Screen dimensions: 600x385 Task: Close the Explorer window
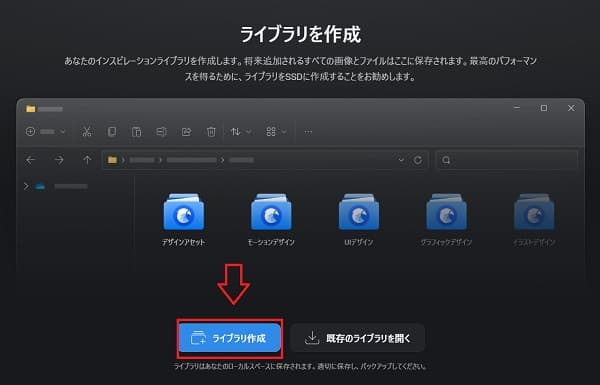[x=571, y=108]
